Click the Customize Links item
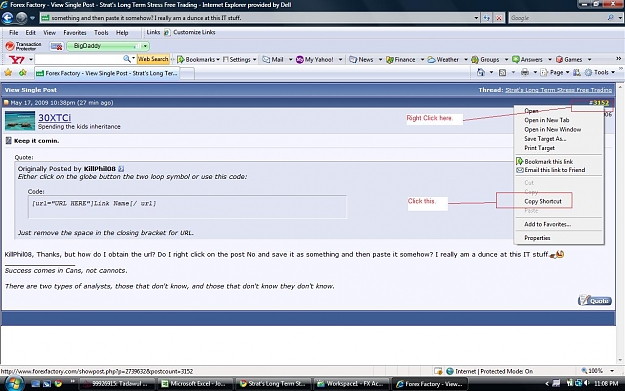The height and width of the screenshot is (391, 625). click(190, 32)
